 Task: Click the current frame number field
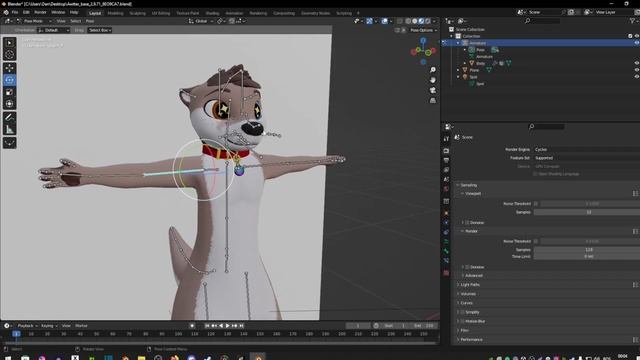click(x=358, y=326)
